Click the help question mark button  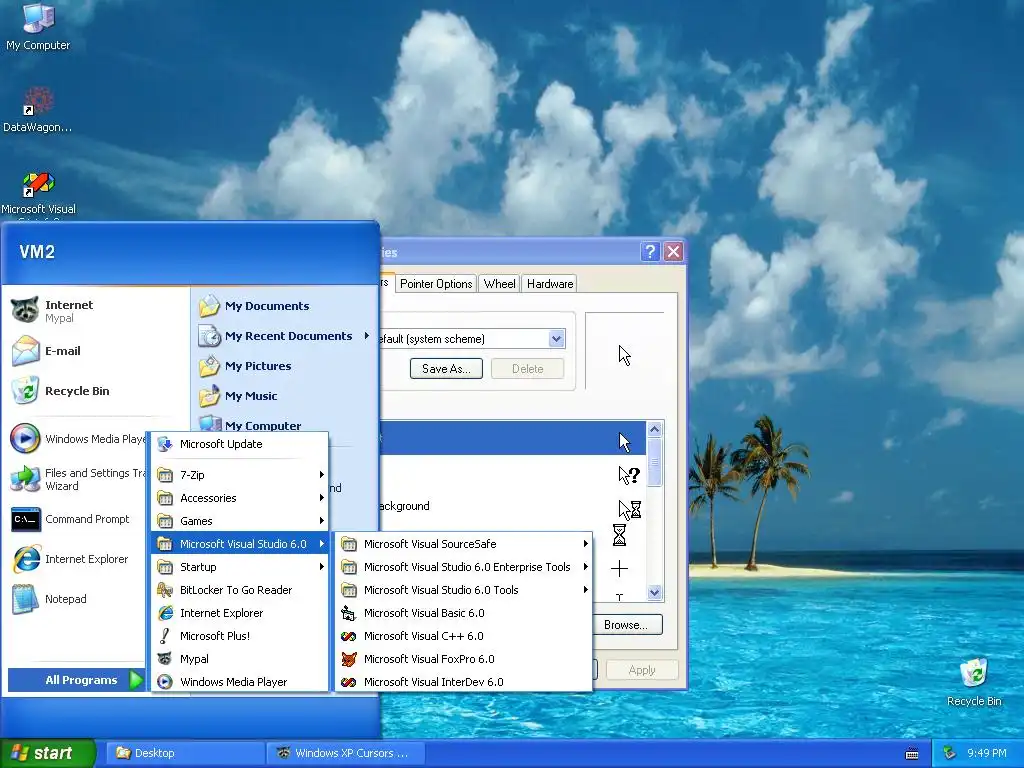click(650, 251)
